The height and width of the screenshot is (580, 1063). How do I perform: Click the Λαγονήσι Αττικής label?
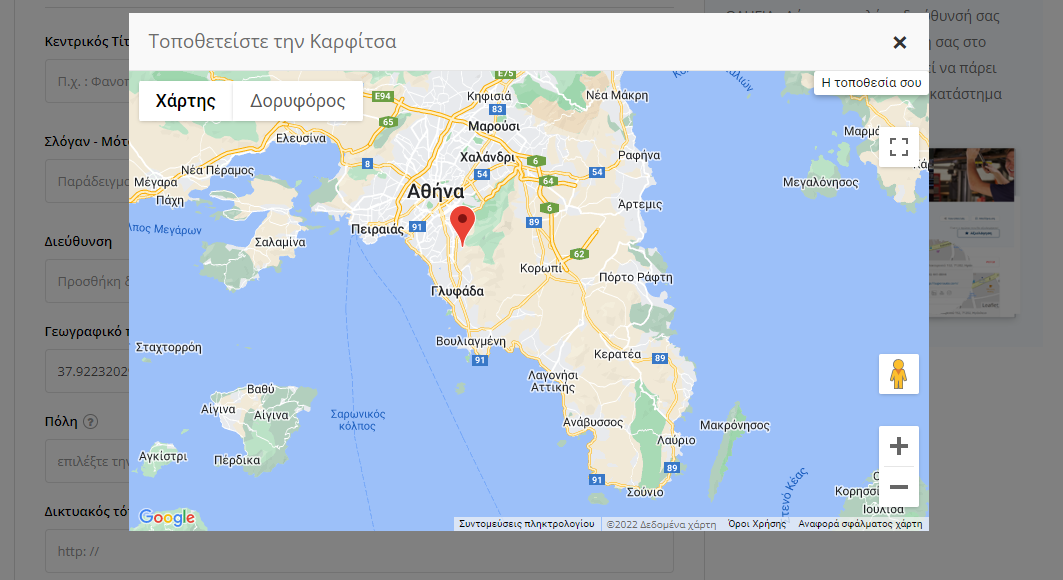[553, 381]
